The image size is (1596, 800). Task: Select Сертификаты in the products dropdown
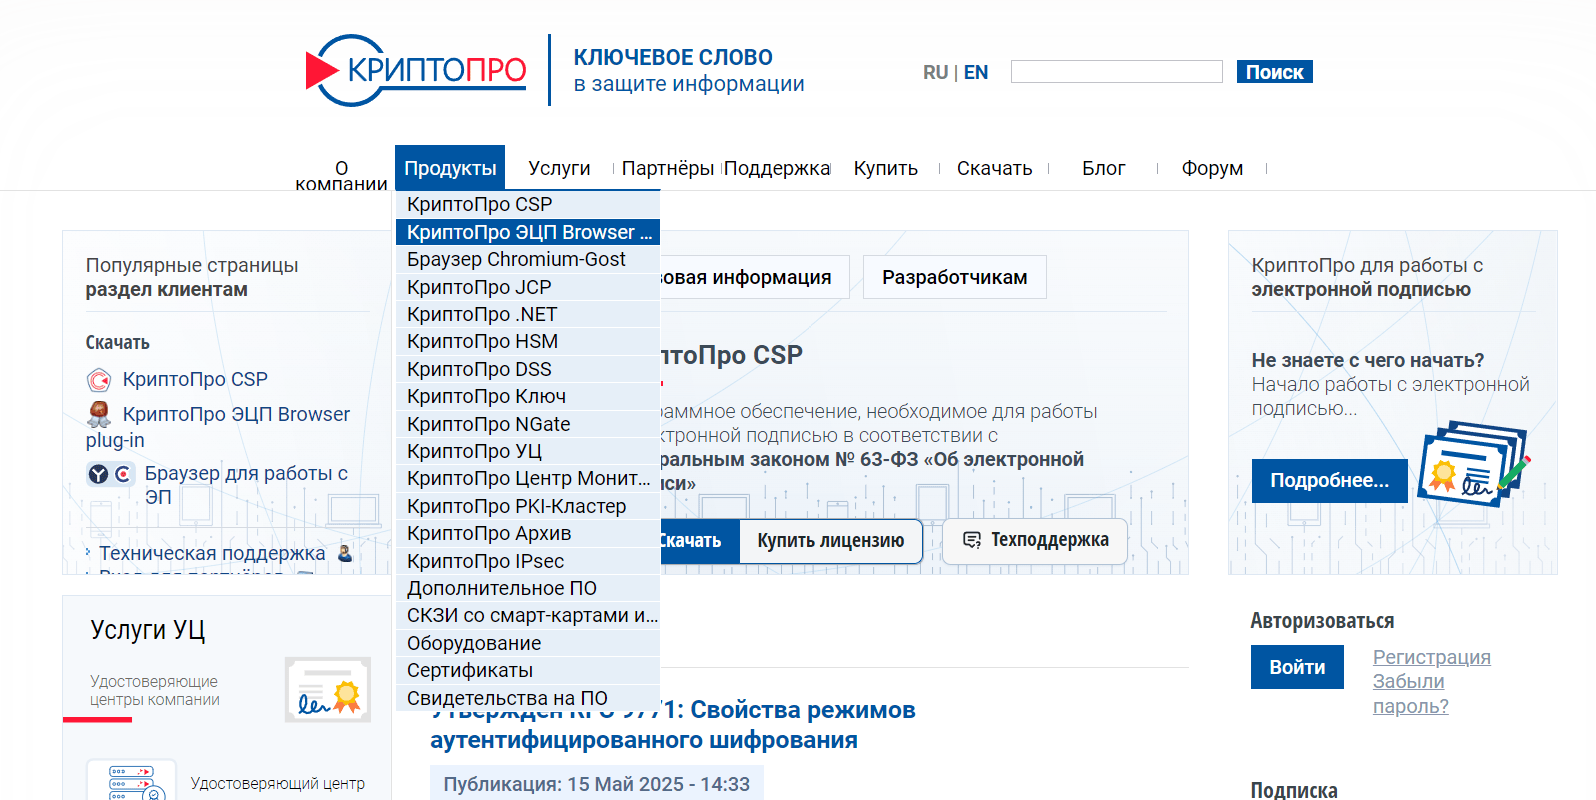pos(470,670)
